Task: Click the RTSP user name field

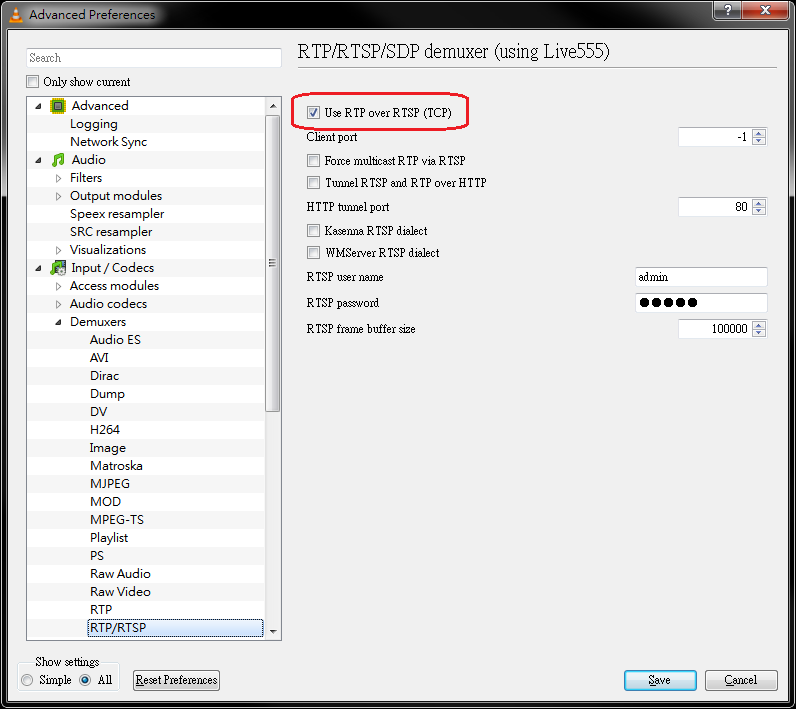Action: [x=700, y=277]
